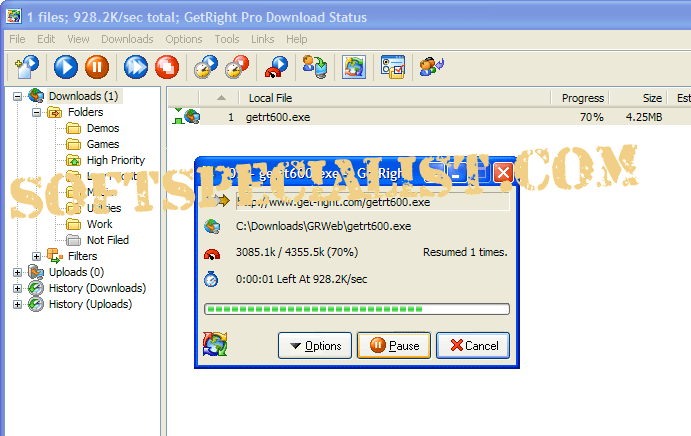Open the GetRight browser globe toolbar icon

pos(354,67)
